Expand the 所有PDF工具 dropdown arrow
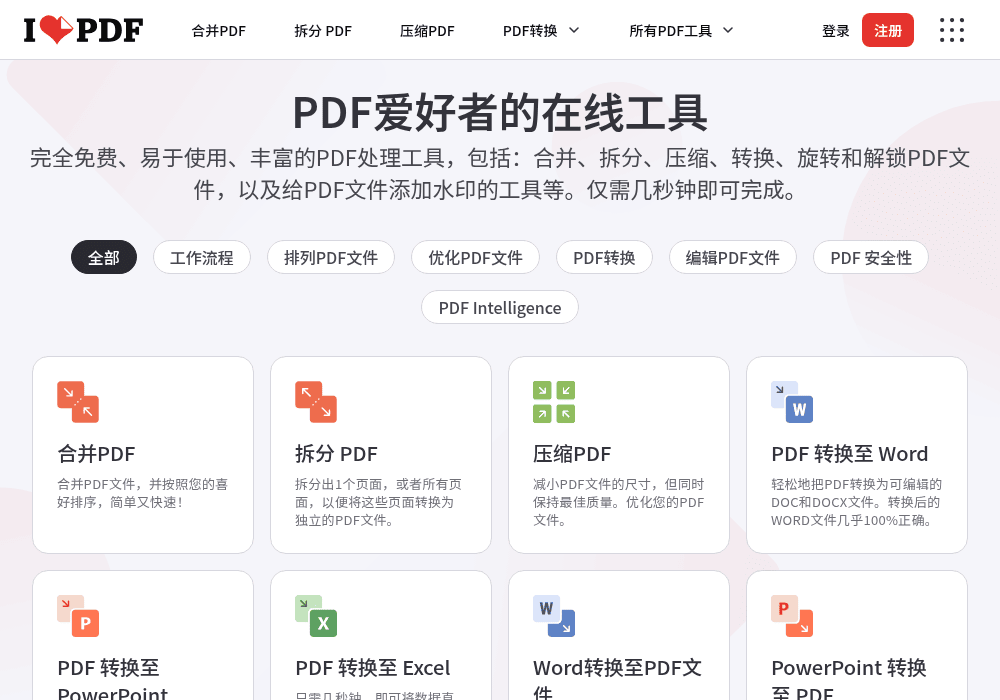Image resolution: width=1000 pixels, height=700 pixels. click(728, 30)
